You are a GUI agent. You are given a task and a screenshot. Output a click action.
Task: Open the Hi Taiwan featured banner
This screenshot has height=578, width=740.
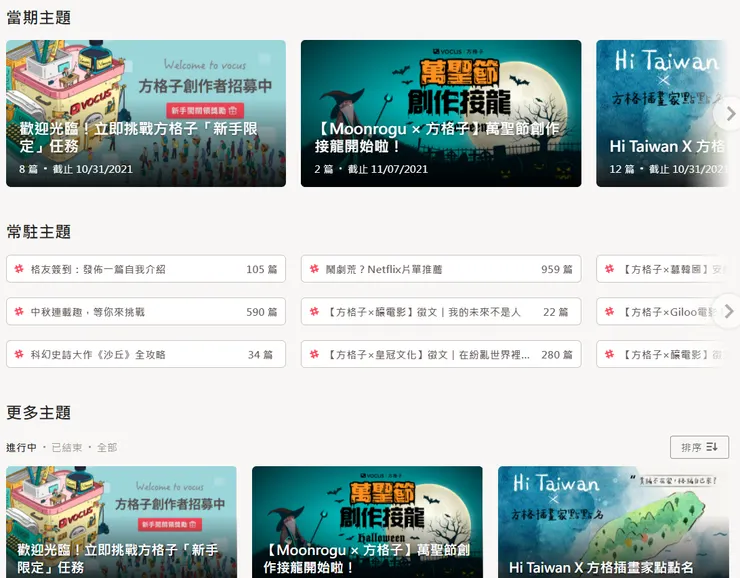point(662,113)
